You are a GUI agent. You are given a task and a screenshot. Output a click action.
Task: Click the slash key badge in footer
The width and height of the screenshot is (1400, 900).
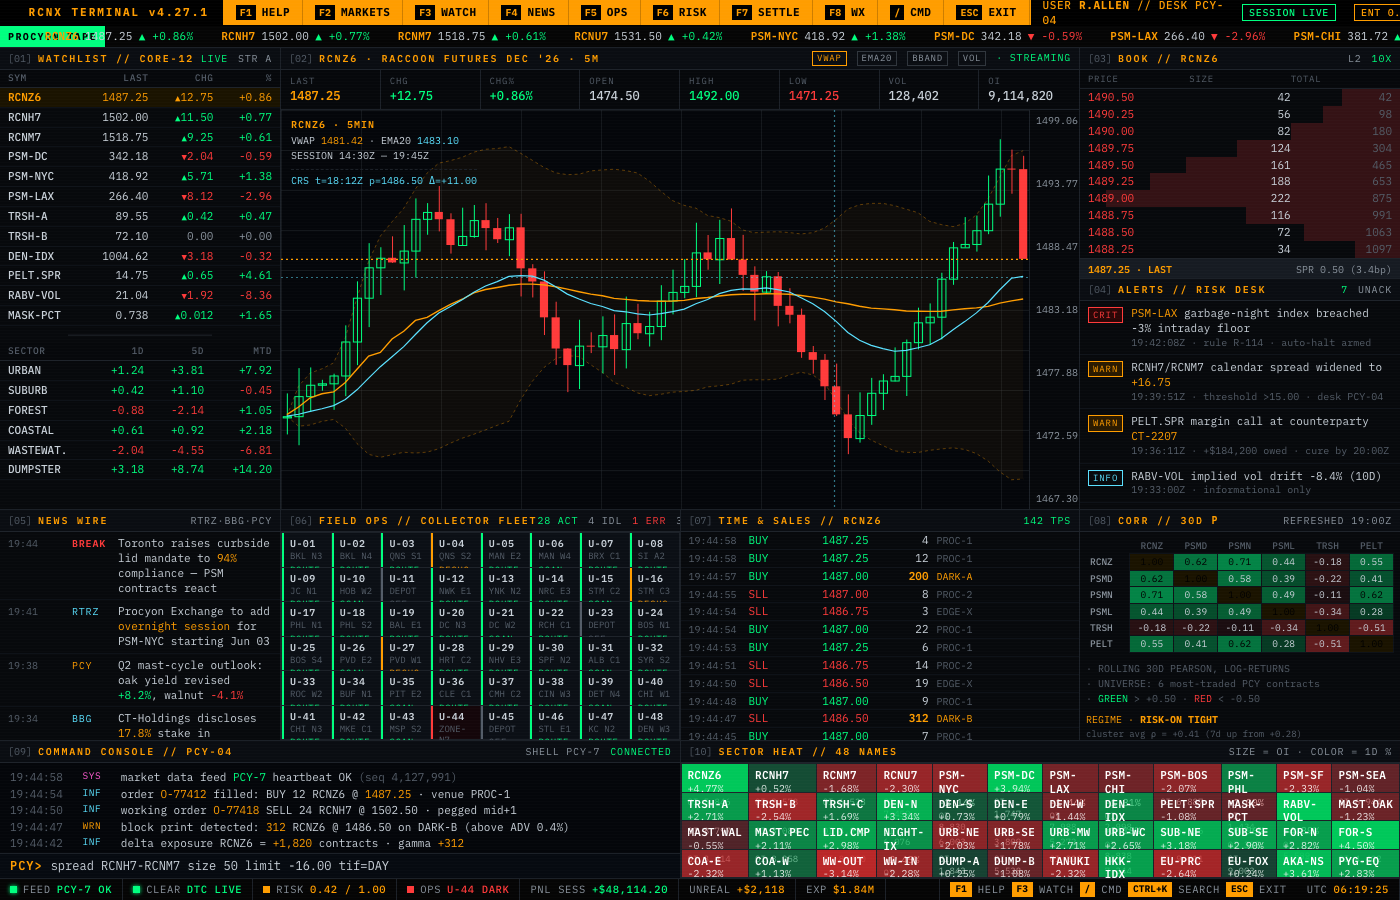[1087, 889]
